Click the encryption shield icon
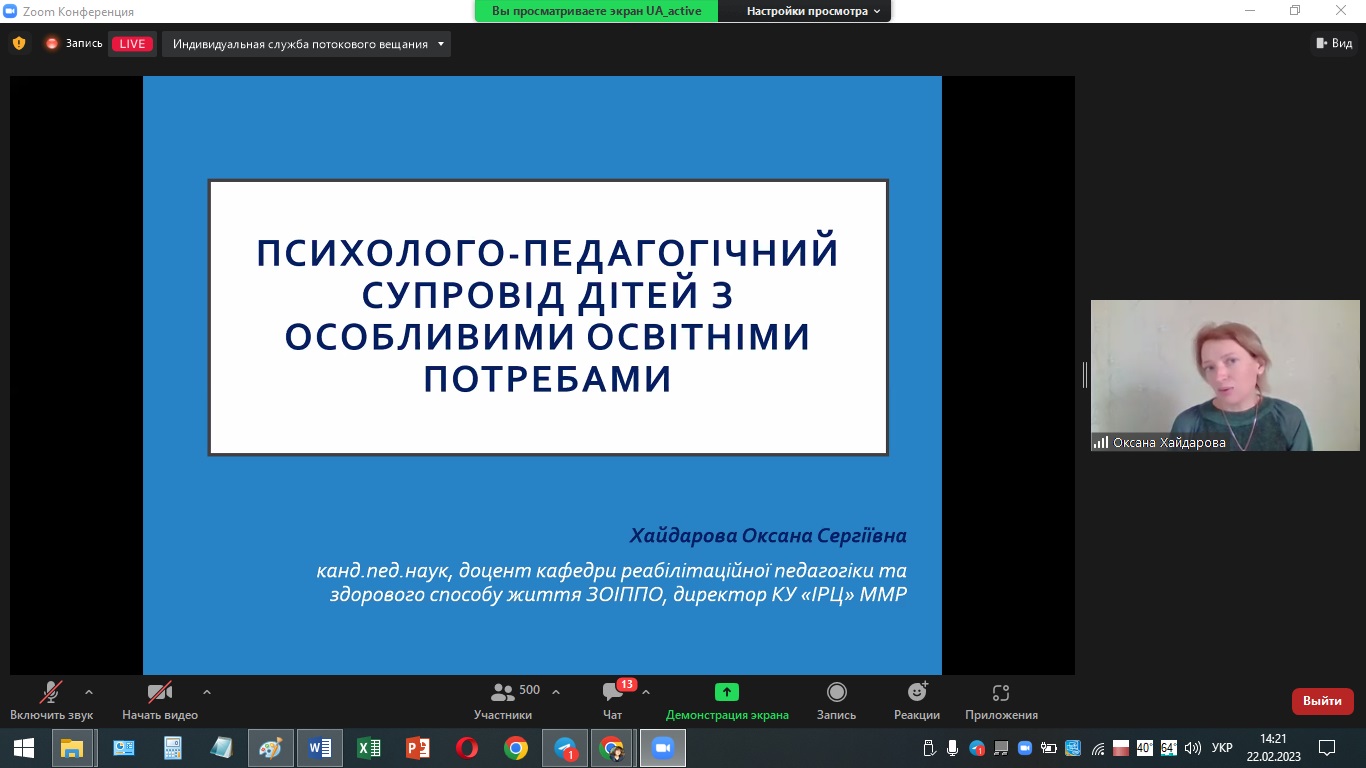Screen dimensions: 1366x768 (19, 43)
